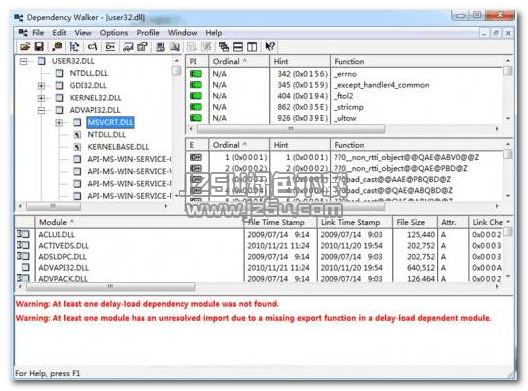
Task: Click the export icon for ordinal 1 row
Action: (196, 157)
